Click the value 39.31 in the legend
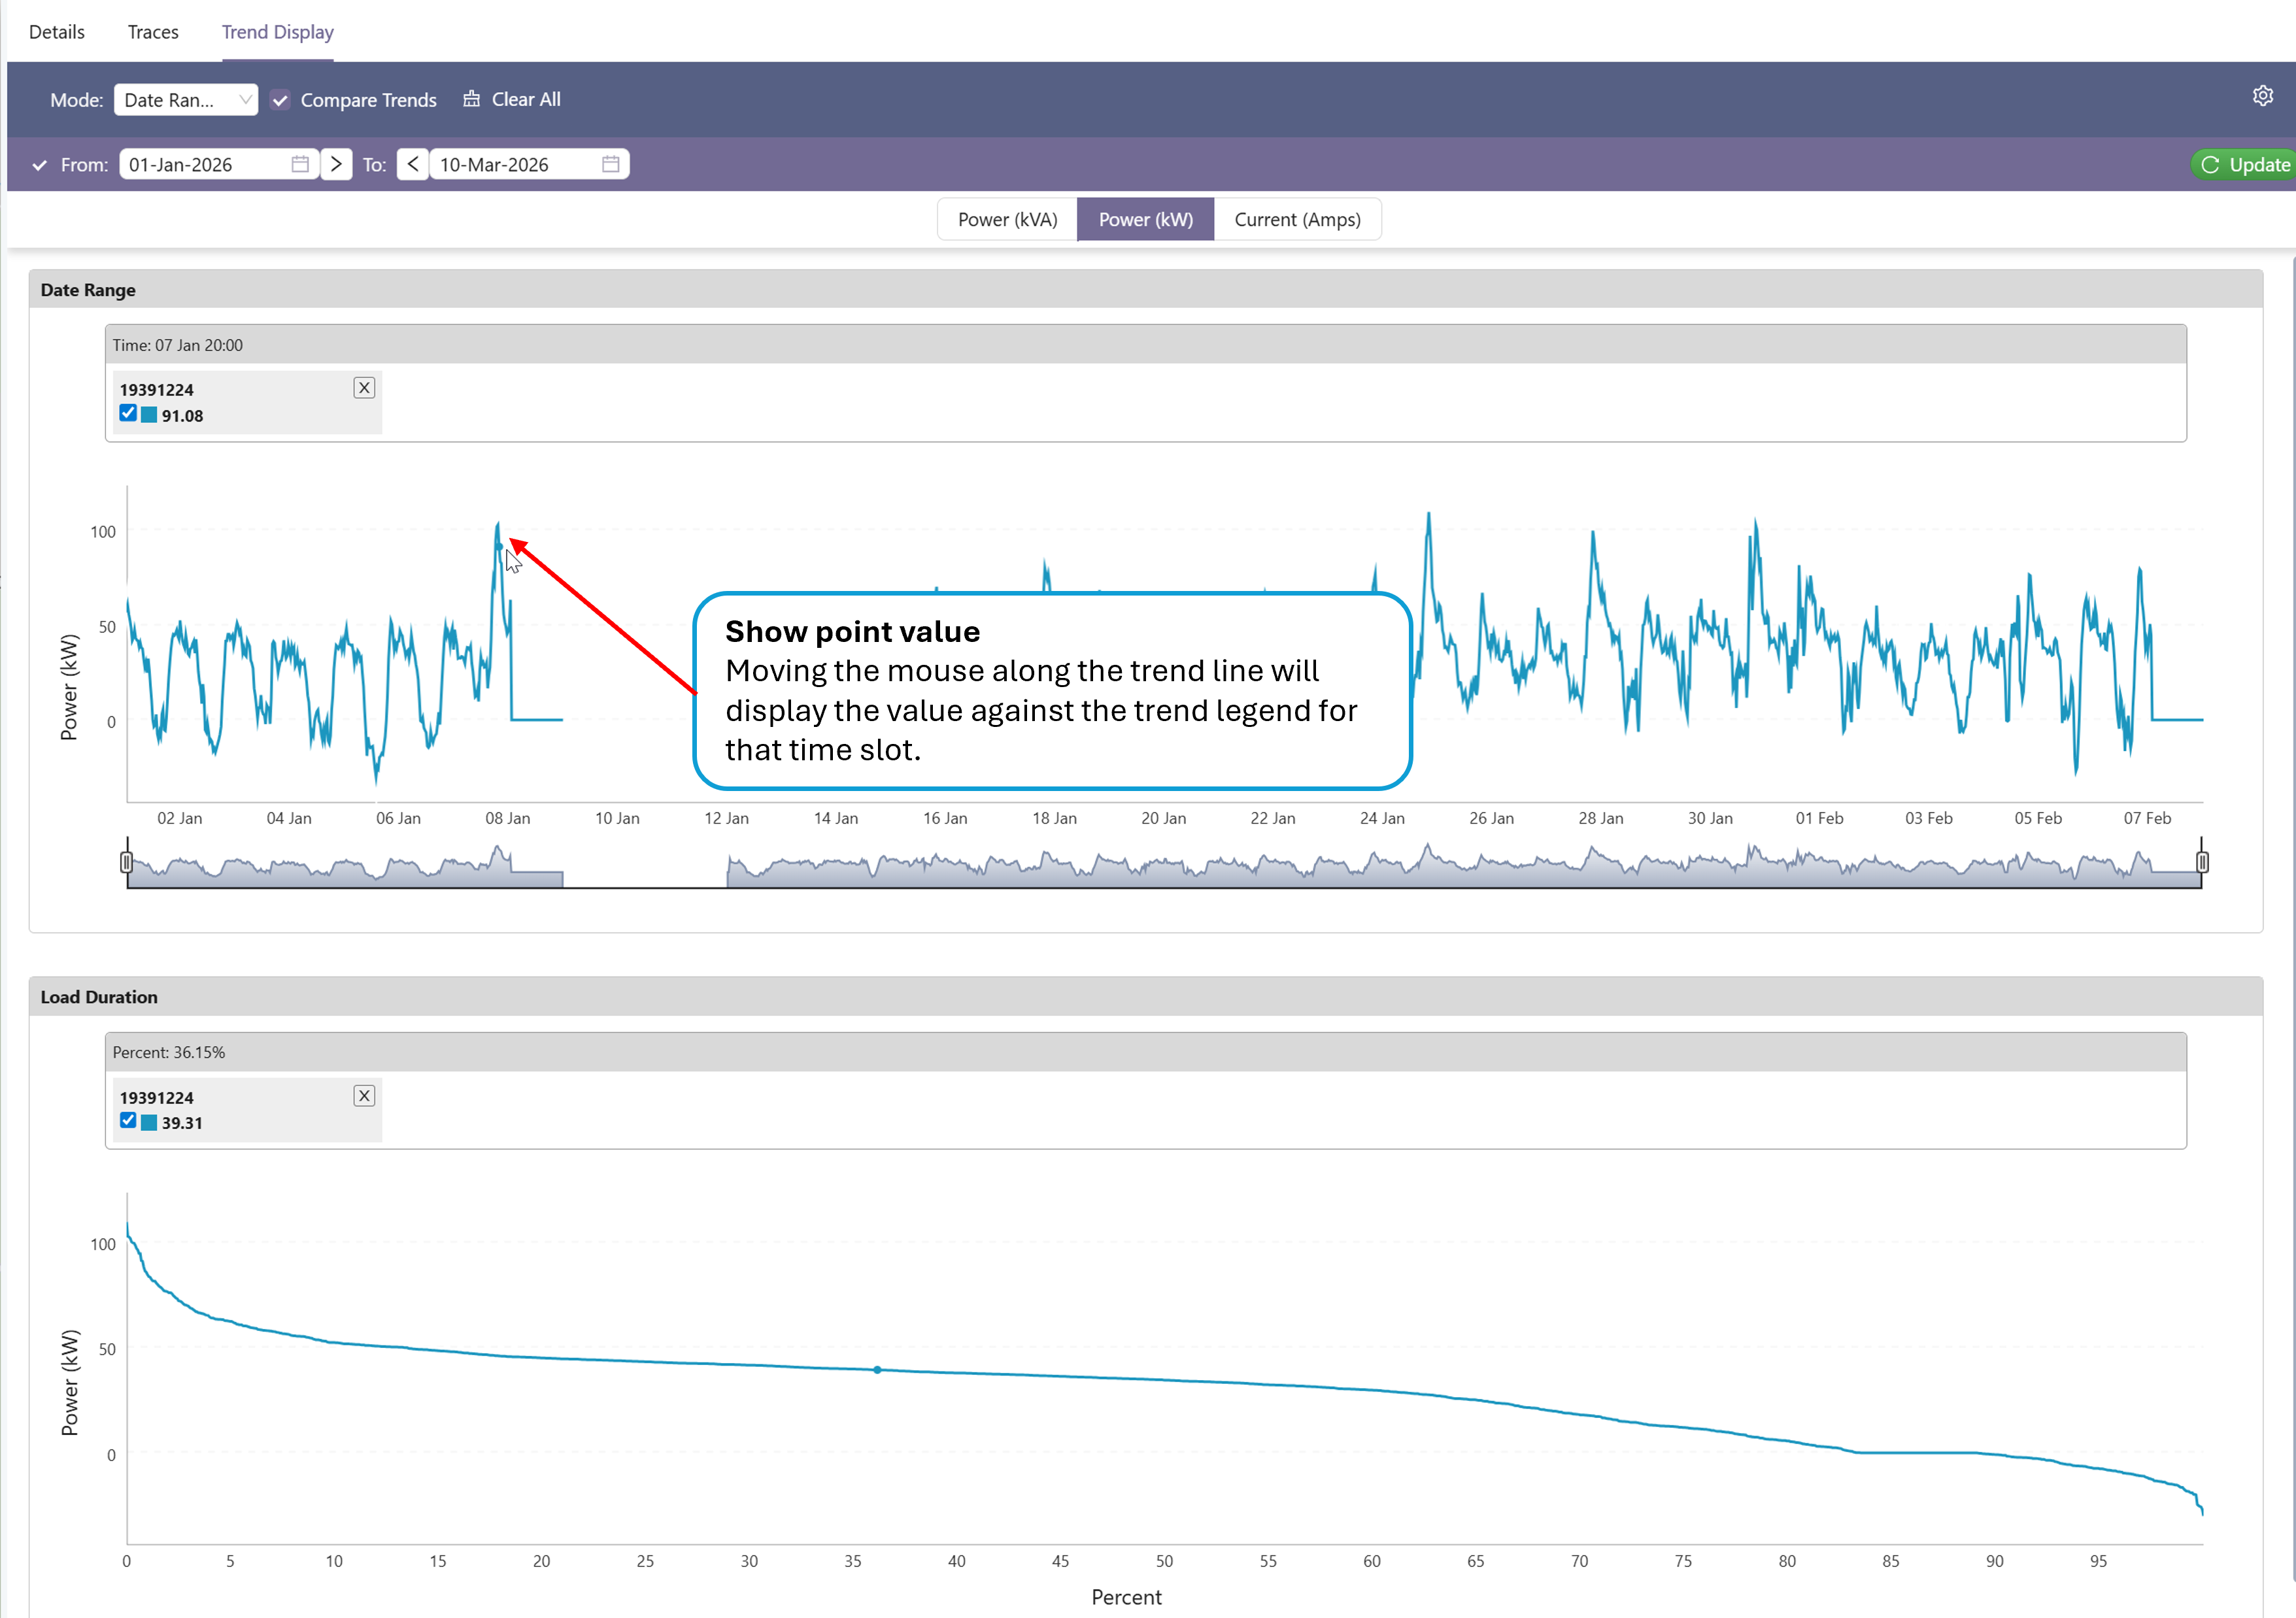 coord(182,1123)
